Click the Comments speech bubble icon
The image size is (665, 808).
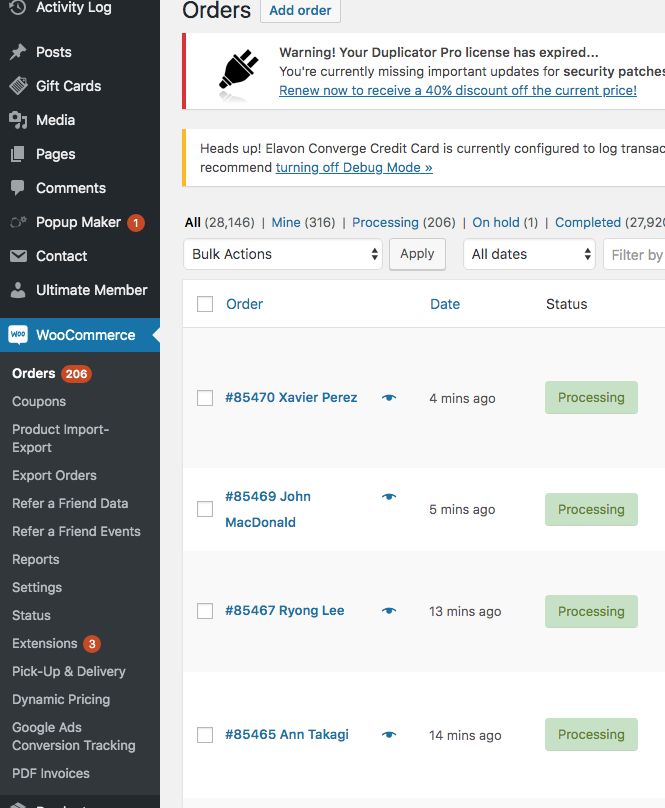pyautogui.click(x=18, y=188)
